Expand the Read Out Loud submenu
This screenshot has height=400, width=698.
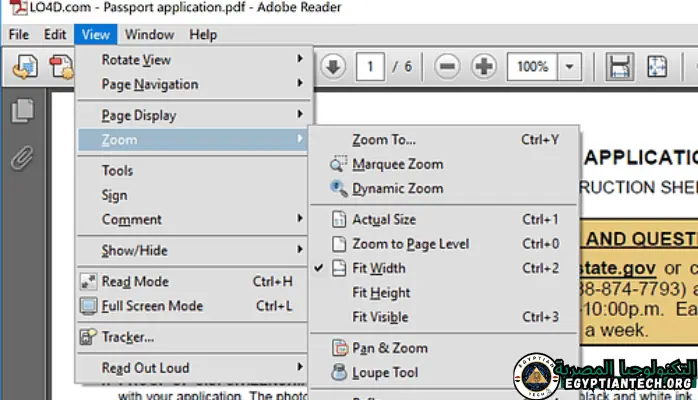pyautogui.click(x=192, y=368)
